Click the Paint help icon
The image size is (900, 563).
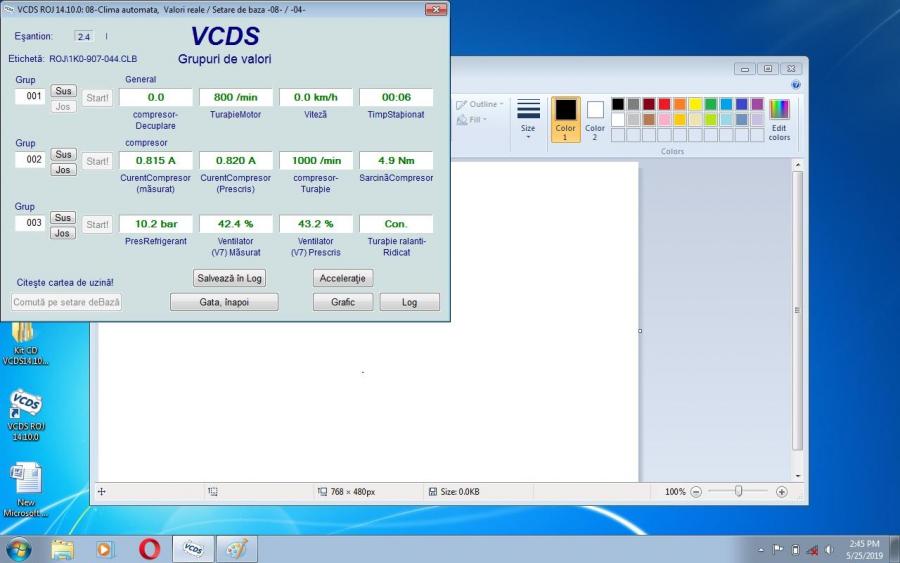pyautogui.click(x=796, y=85)
